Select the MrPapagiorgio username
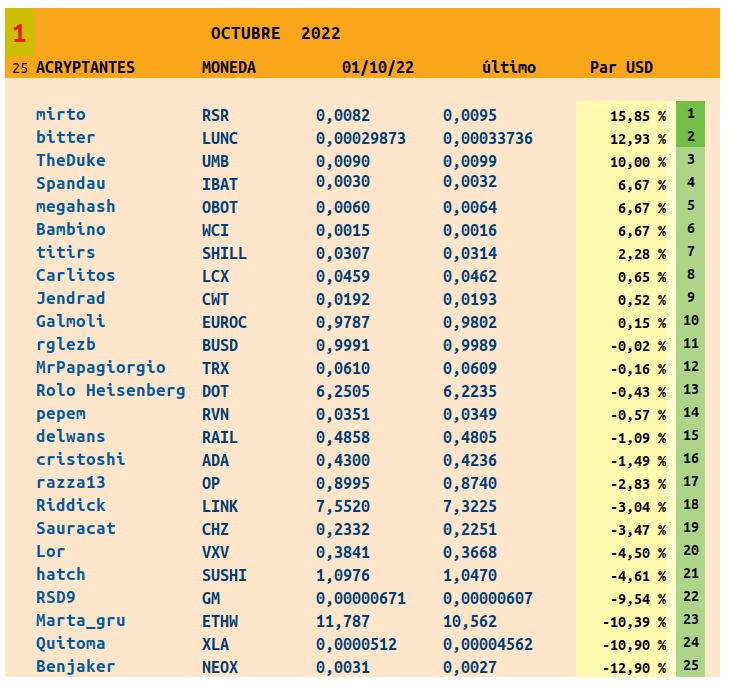The width and height of the screenshot is (729, 692). click(x=101, y=368)
